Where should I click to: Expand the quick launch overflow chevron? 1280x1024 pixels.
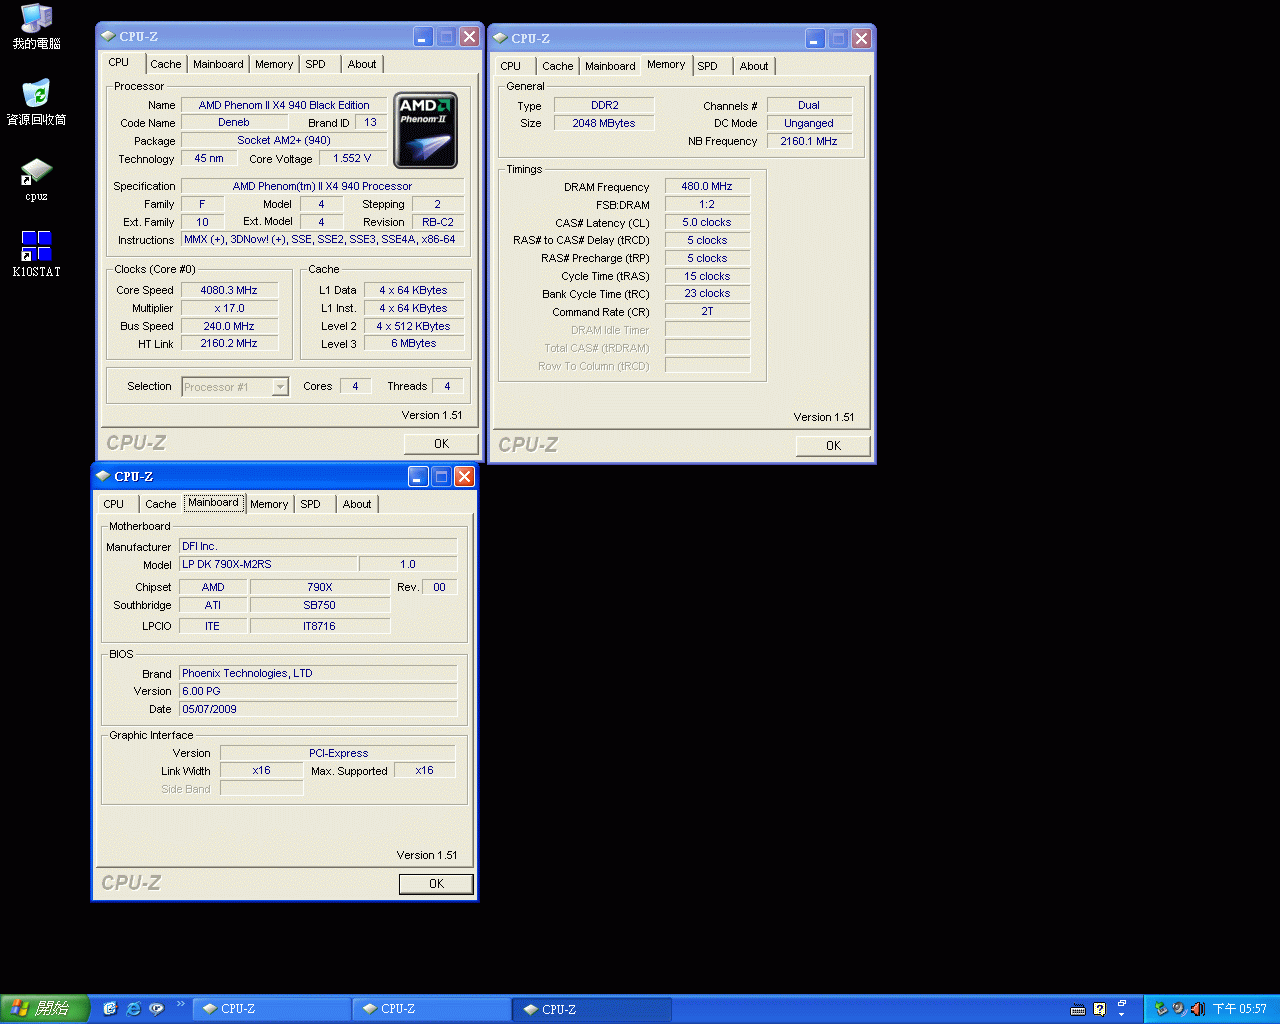click(181, 1004)
